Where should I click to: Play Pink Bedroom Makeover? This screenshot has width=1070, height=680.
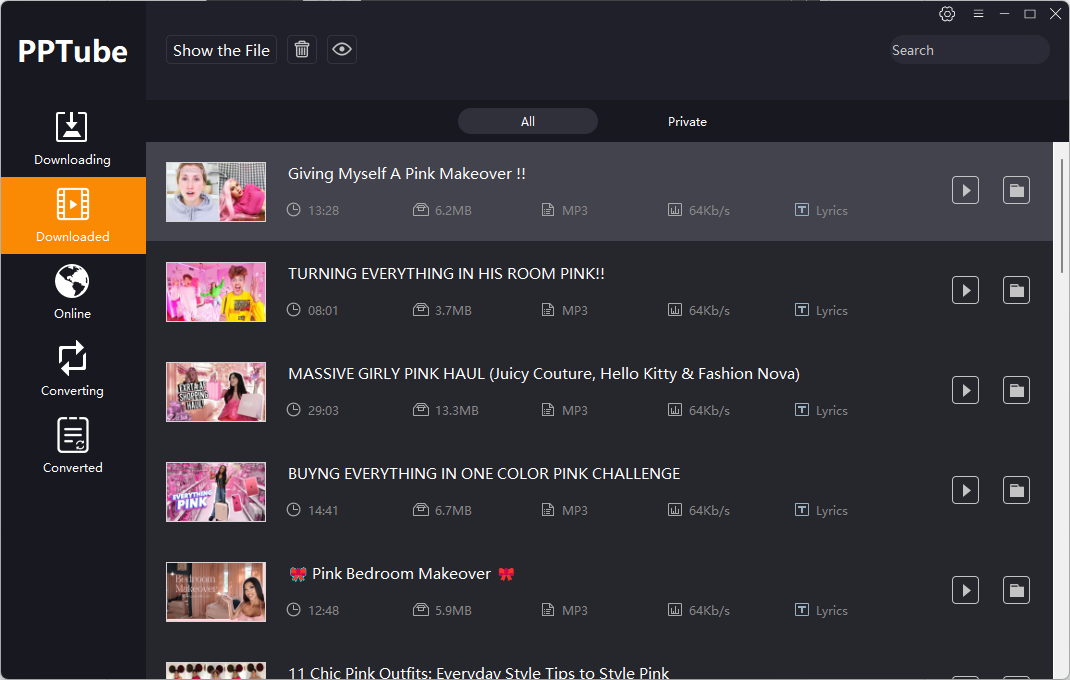[965, 591]
